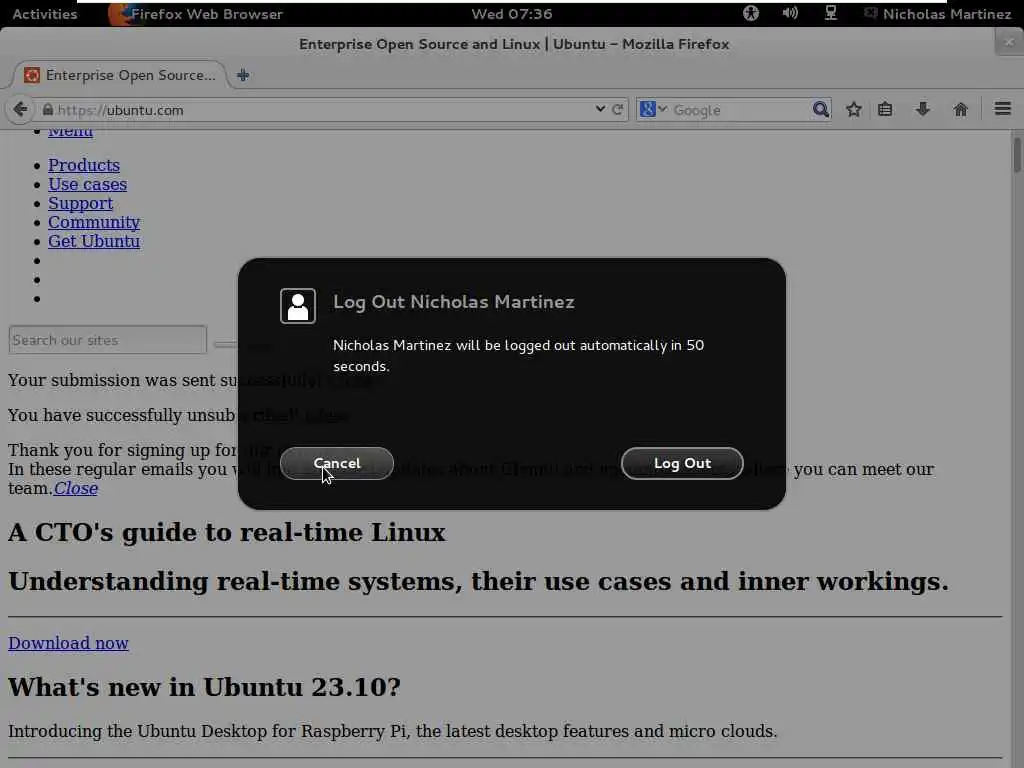The height and width of the screenshot is (768, 1024).
Task: Open the Support link
Action: click(80, 203)
